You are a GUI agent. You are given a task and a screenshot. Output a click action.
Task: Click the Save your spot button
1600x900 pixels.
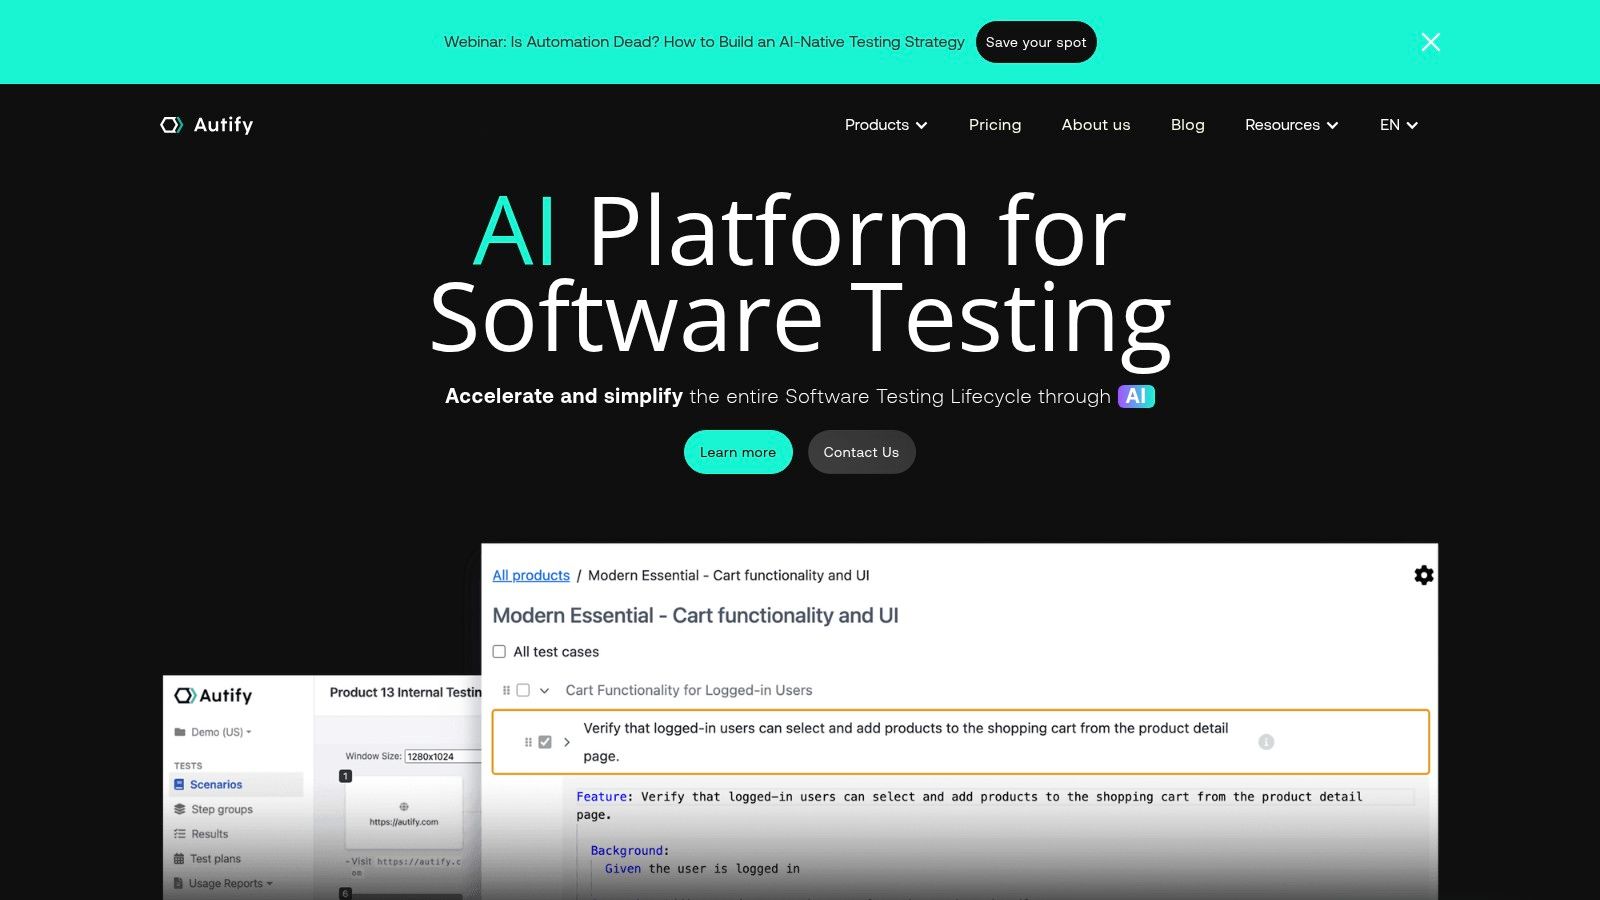coord(1036,42)
